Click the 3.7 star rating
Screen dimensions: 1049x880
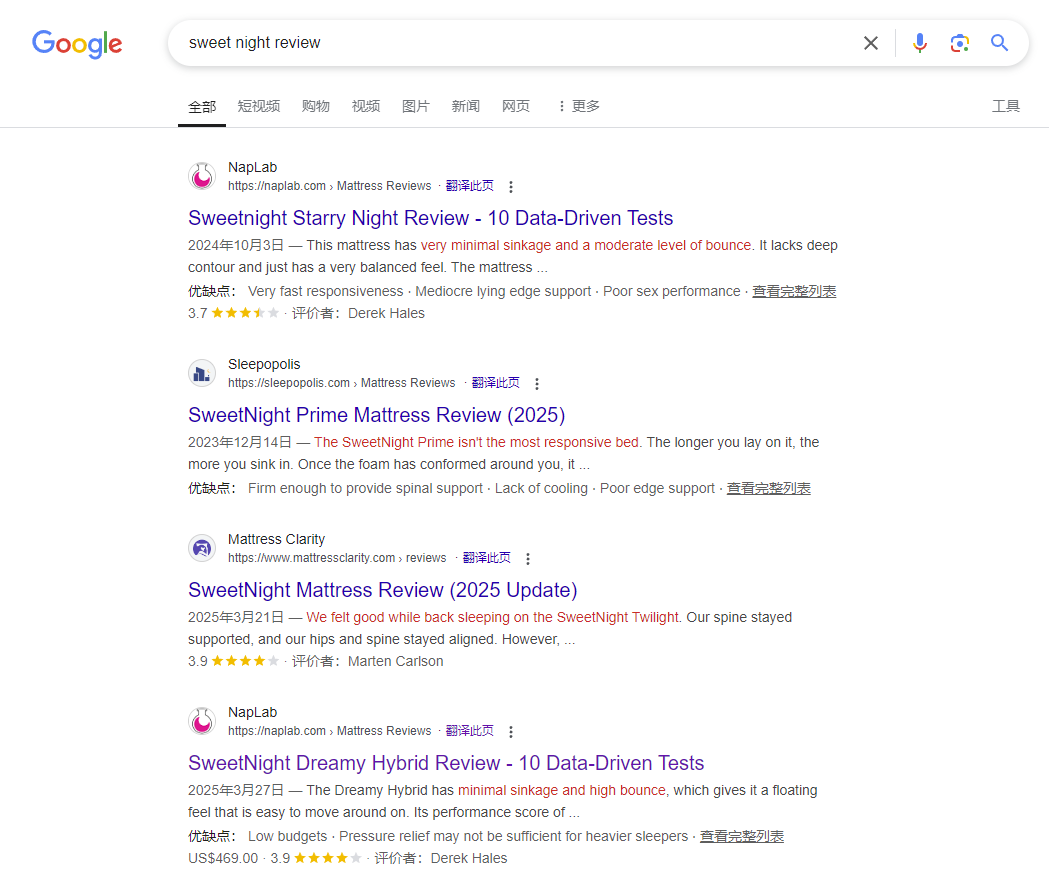[x=233, y=313]
